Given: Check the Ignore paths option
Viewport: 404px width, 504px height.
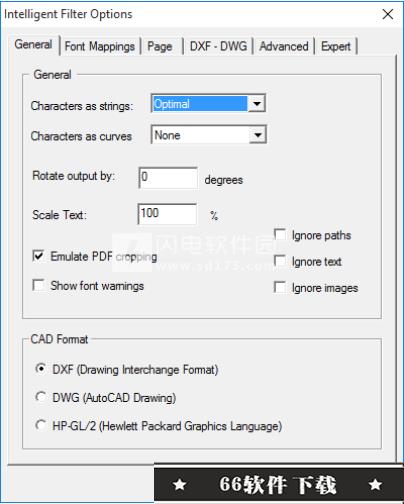Looking at the screenshot, I should click(280, 235).
